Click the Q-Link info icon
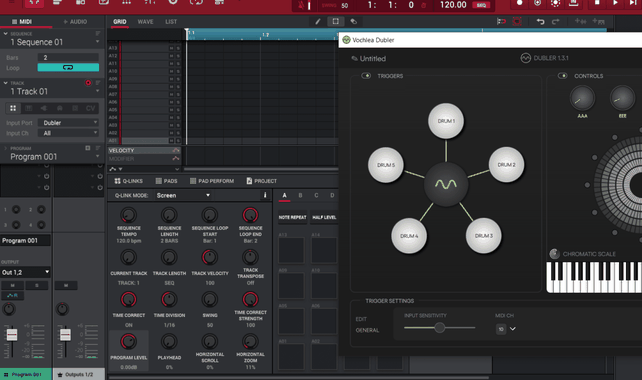The height and width of the screenshot is (380, 642). [265, 195]
